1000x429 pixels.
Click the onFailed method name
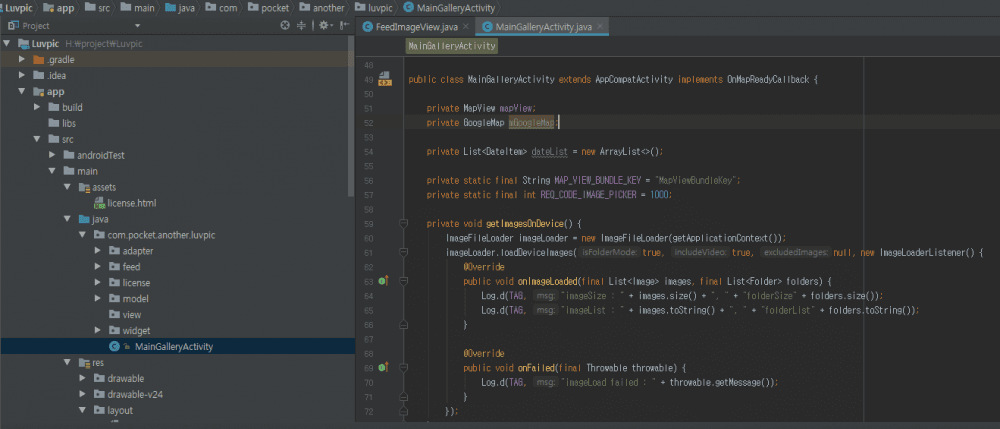pyautogui.click(x=536, y=368)
